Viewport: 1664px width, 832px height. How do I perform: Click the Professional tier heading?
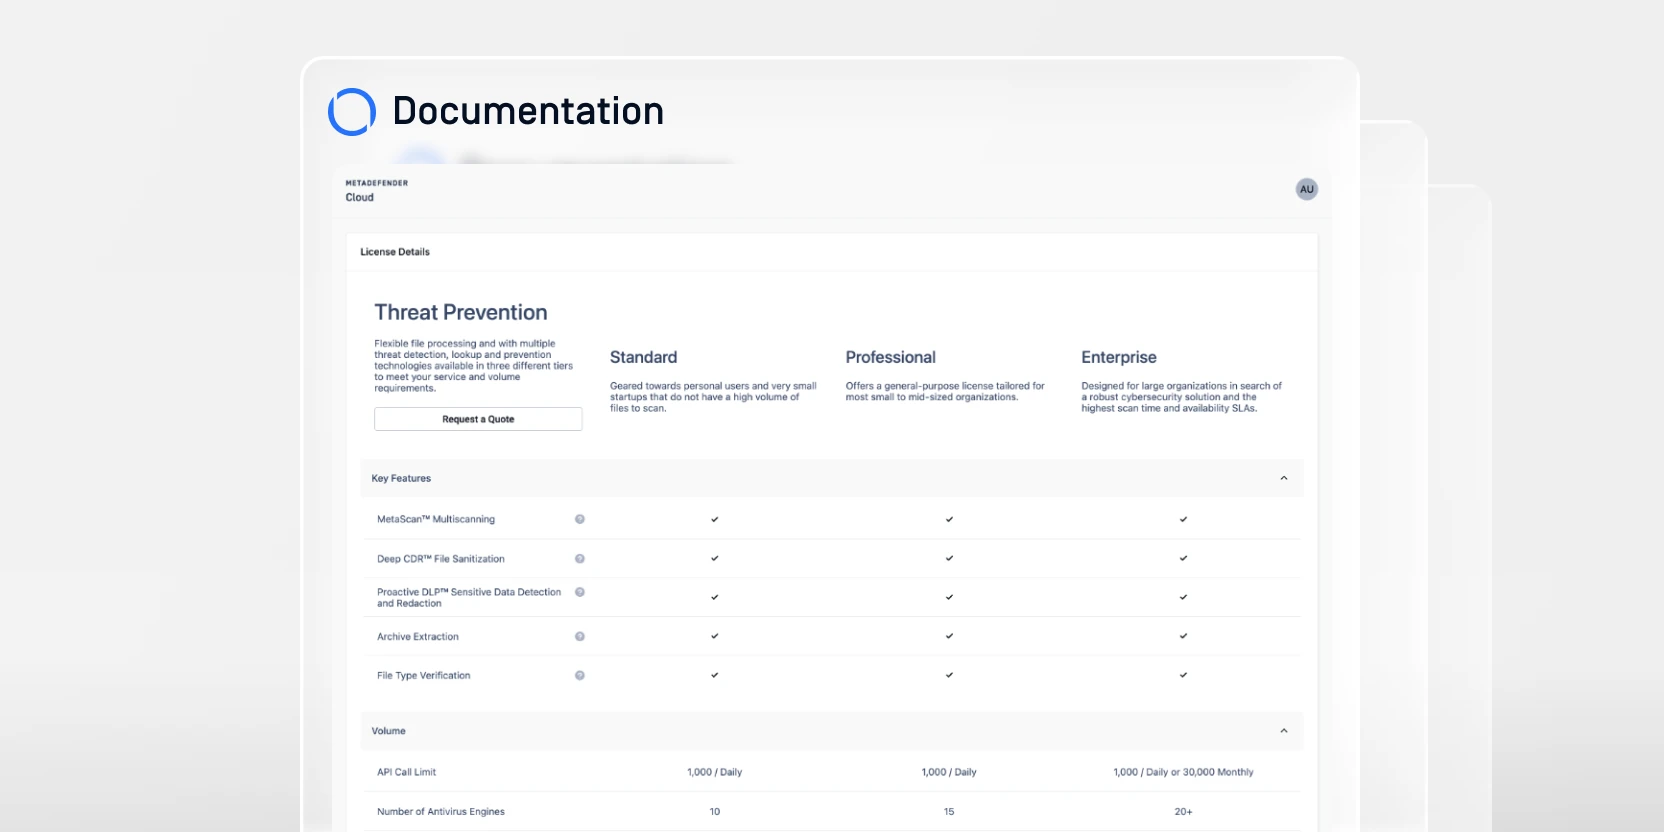890,357
